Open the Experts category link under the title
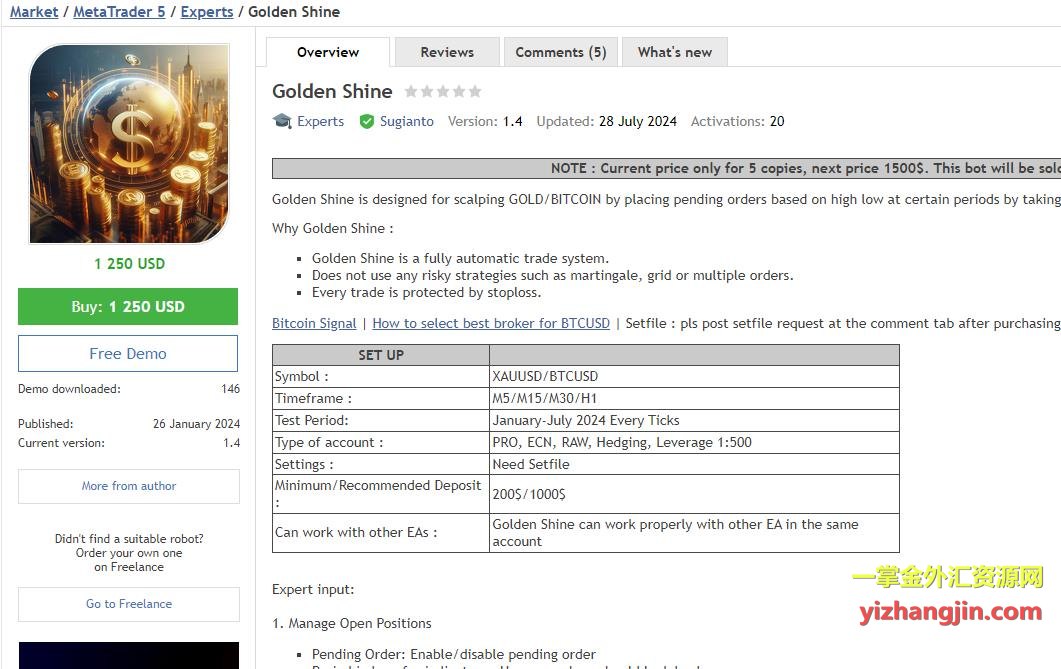The height and width of the screenshot is (669, 1061). tap(320, 122)
